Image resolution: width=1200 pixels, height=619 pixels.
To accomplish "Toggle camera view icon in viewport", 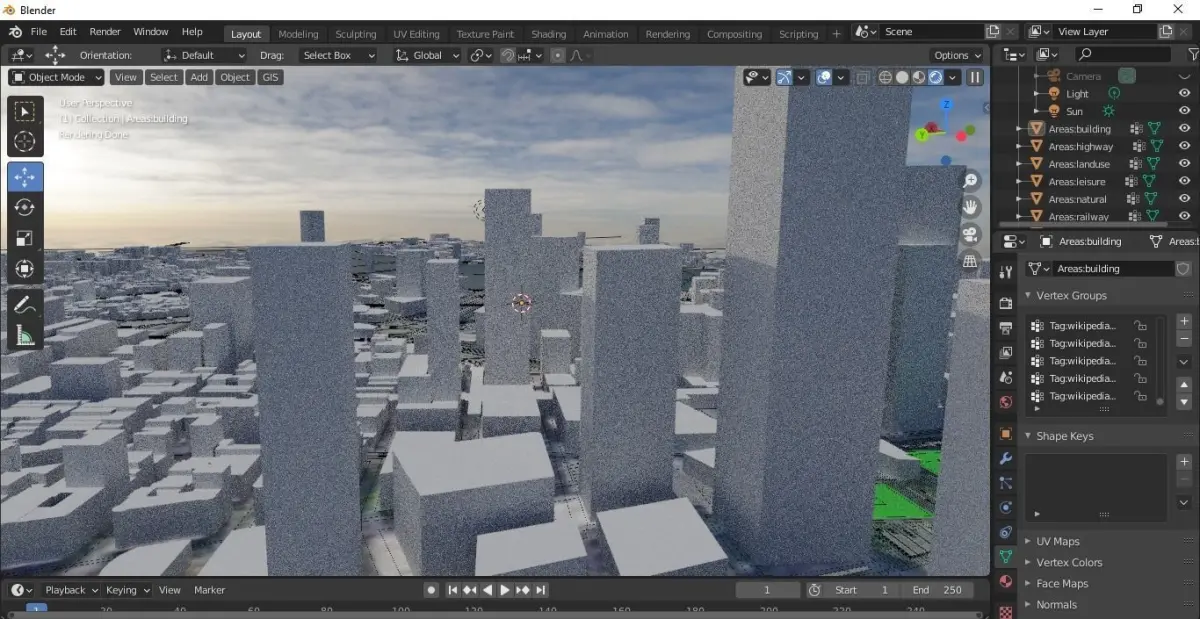I will [x=970, y=234].
